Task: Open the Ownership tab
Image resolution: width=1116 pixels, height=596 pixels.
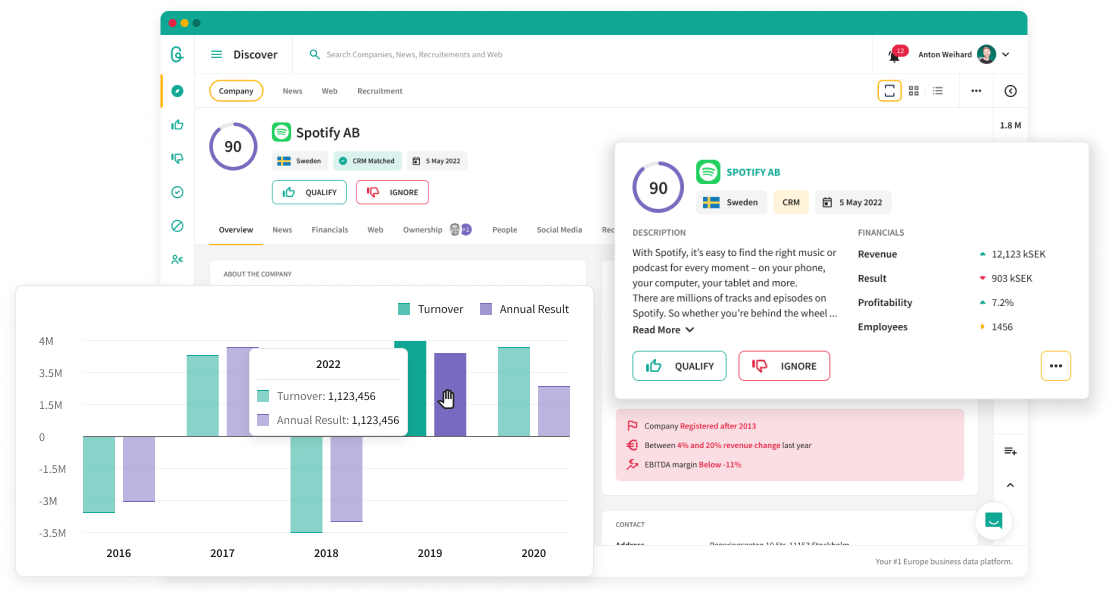Action: click(x=423, y=230)
